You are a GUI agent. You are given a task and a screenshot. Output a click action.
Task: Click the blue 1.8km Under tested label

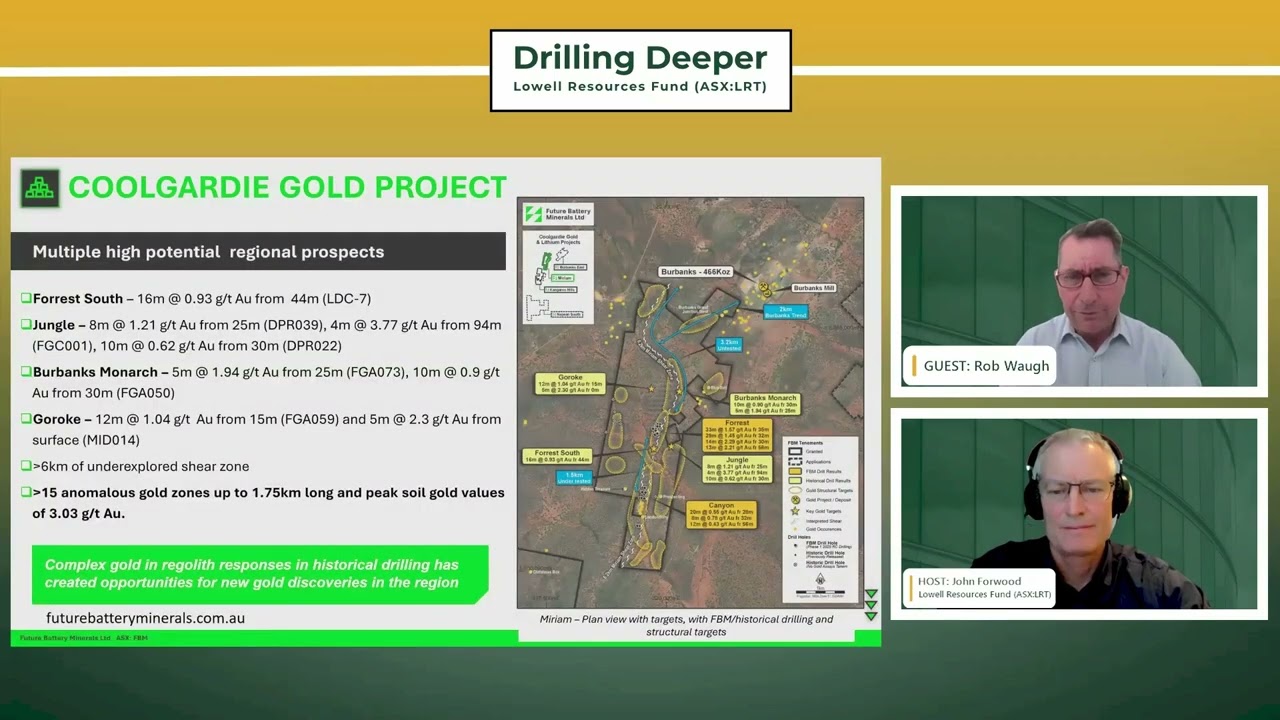(x=574, y=478)
